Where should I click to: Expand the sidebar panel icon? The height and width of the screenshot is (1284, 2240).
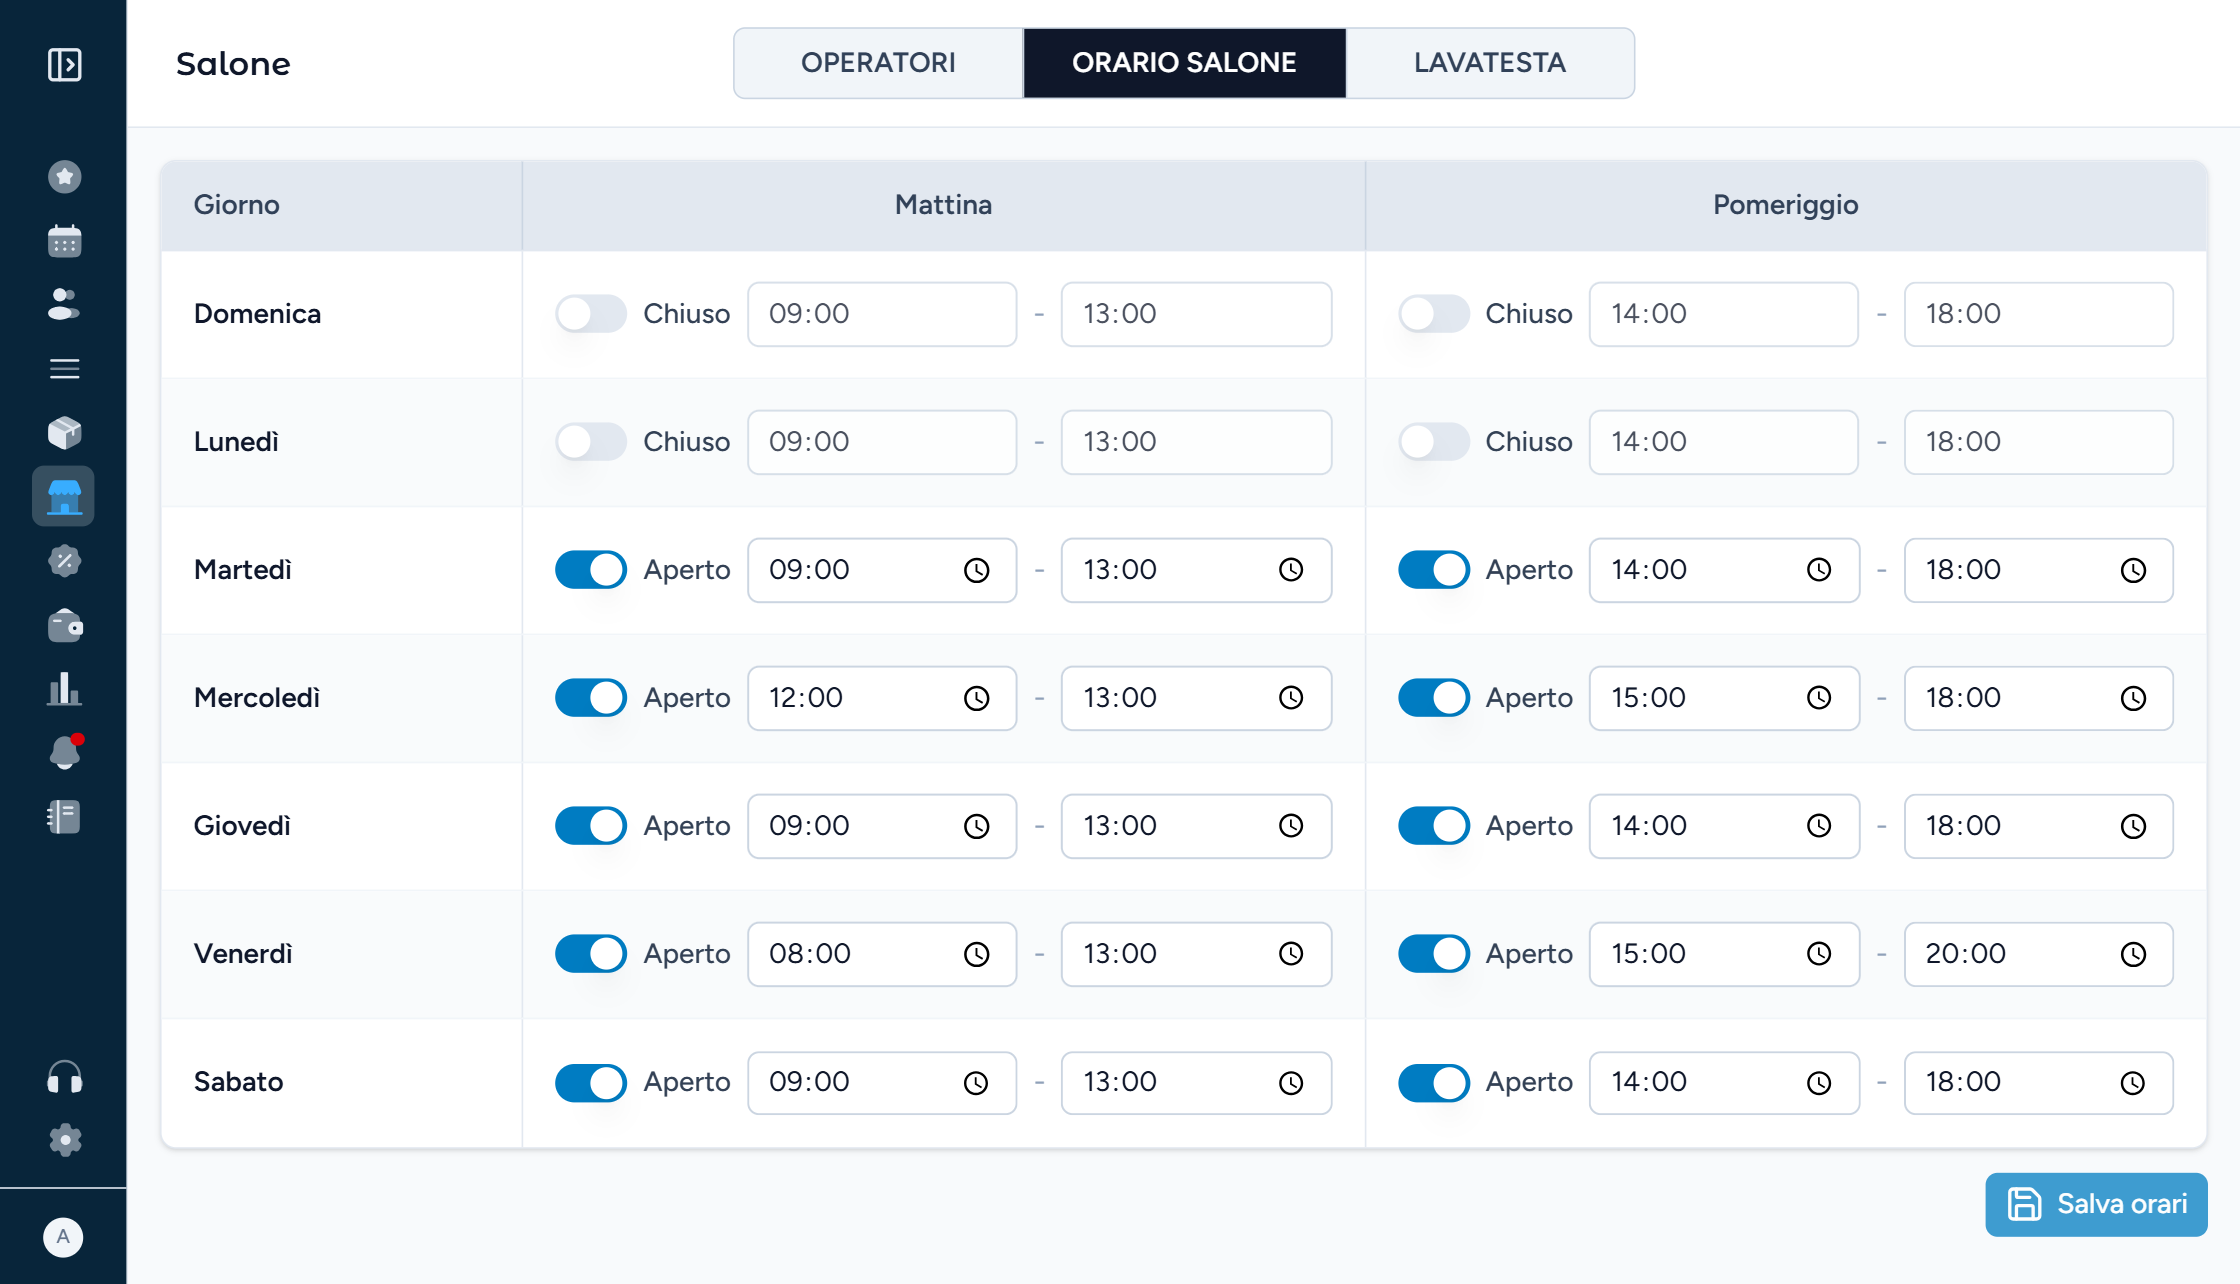(64, 64)
